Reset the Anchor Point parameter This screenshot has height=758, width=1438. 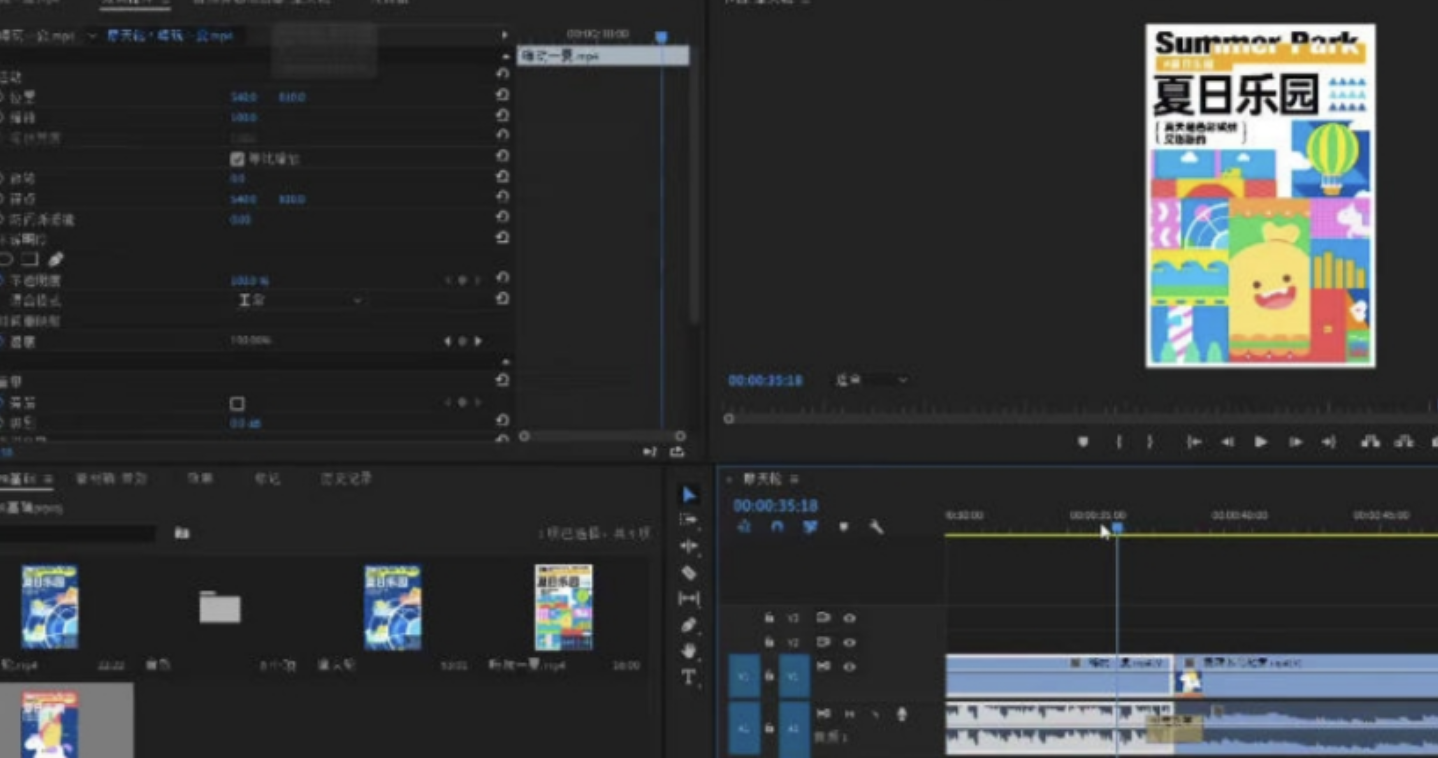click(x=502, y=197)
